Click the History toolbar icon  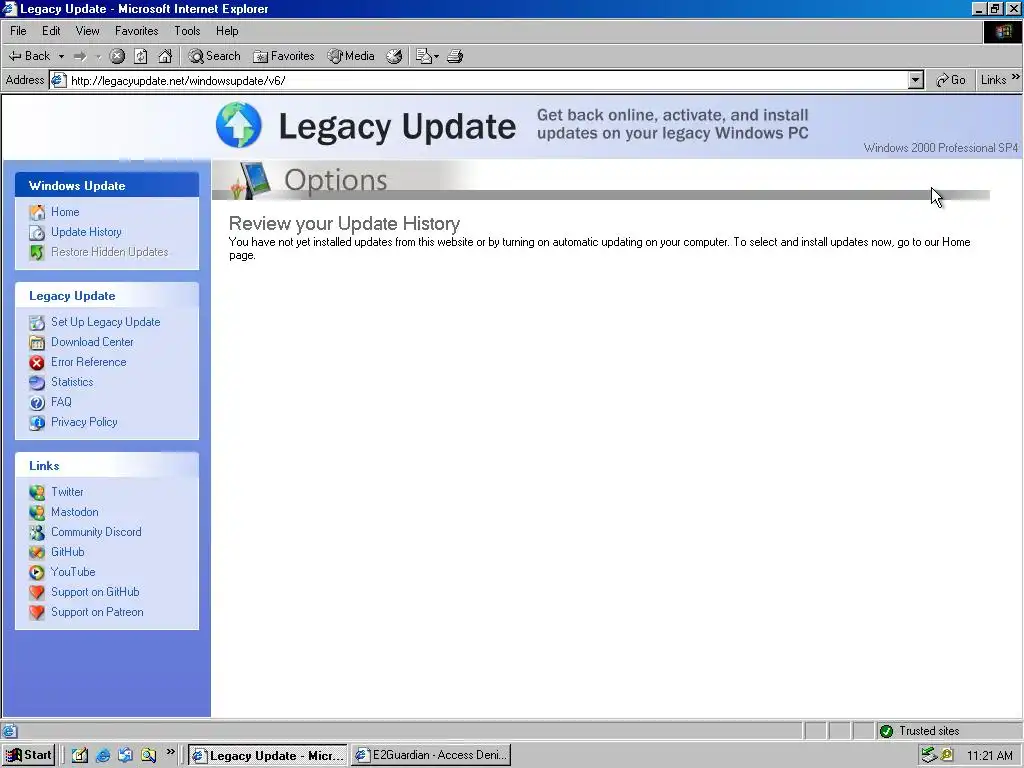point(394,56)
